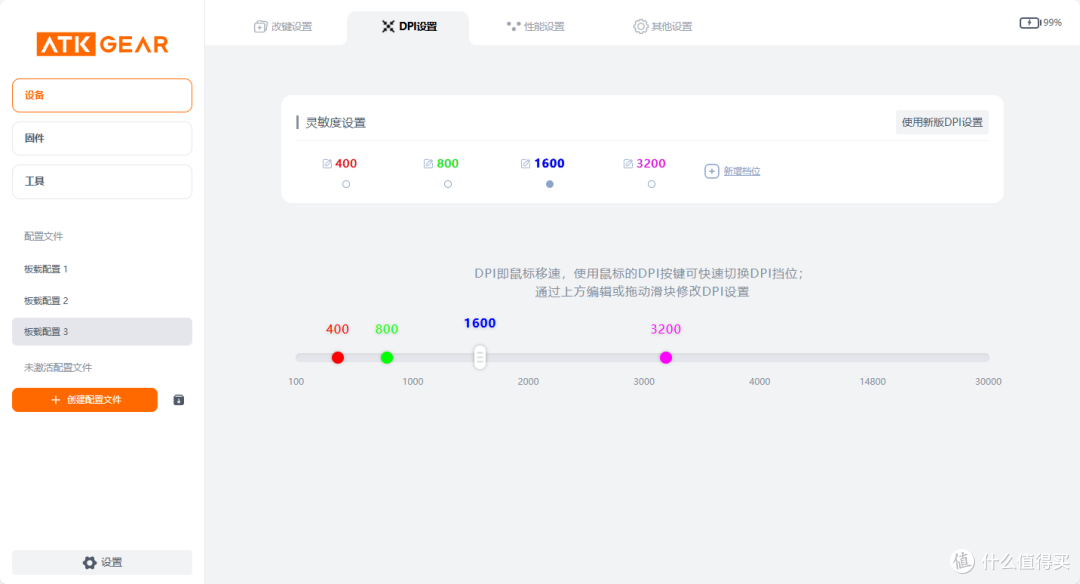Click the edit icon beside 1600 DPI

pos(526,164)
